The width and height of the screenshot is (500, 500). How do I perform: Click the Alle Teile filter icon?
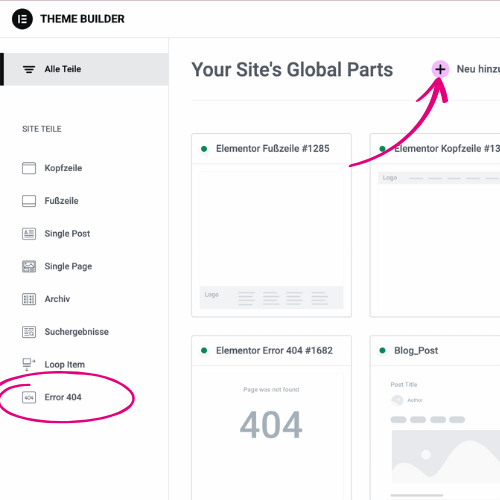[x=29, y=69]
